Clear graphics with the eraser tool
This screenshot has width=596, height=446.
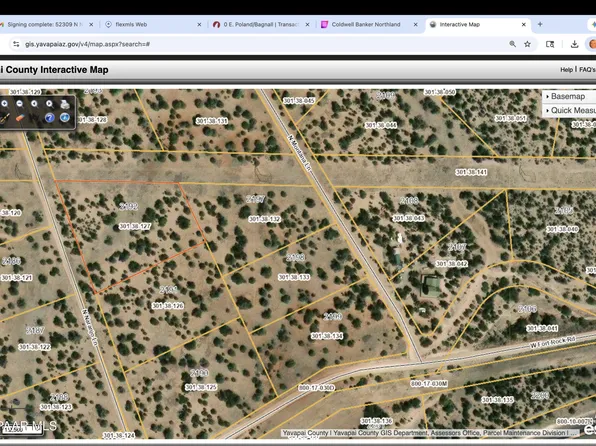coord(20,118)
